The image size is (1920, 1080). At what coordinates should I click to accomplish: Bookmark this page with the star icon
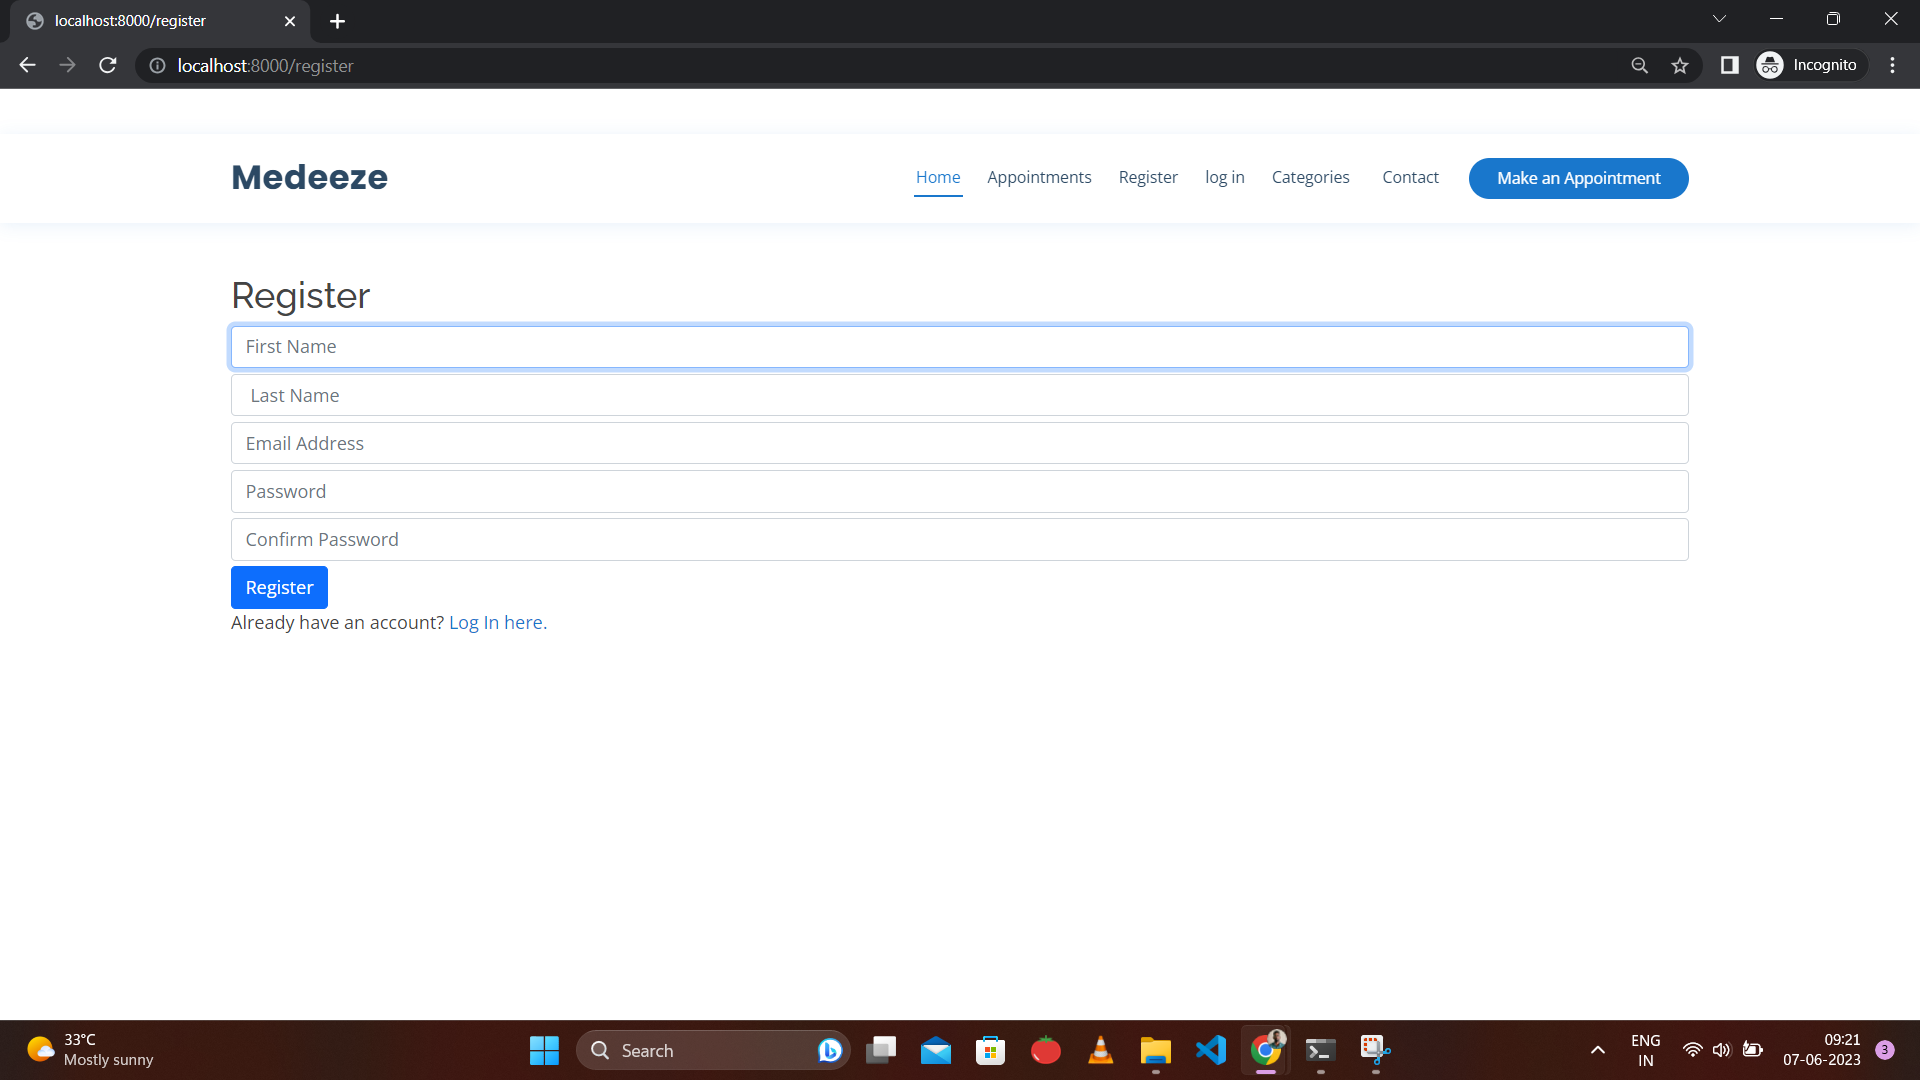point(1680,65)
